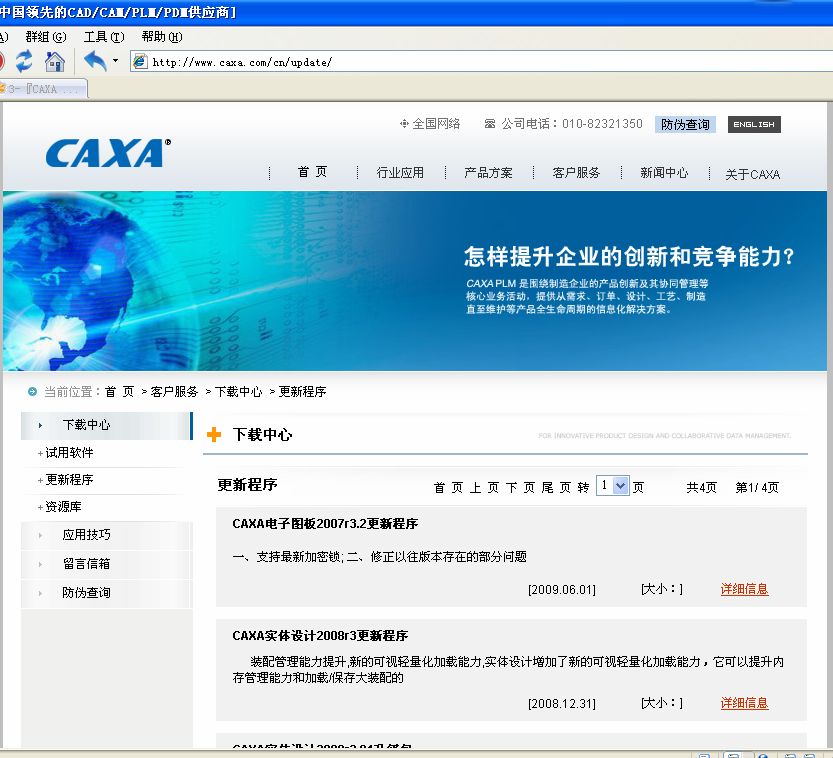Click CAXA电子图板2007r3.2更新程序 title
The width and height of the screenshot is (833, 758).
pos(325,524)
